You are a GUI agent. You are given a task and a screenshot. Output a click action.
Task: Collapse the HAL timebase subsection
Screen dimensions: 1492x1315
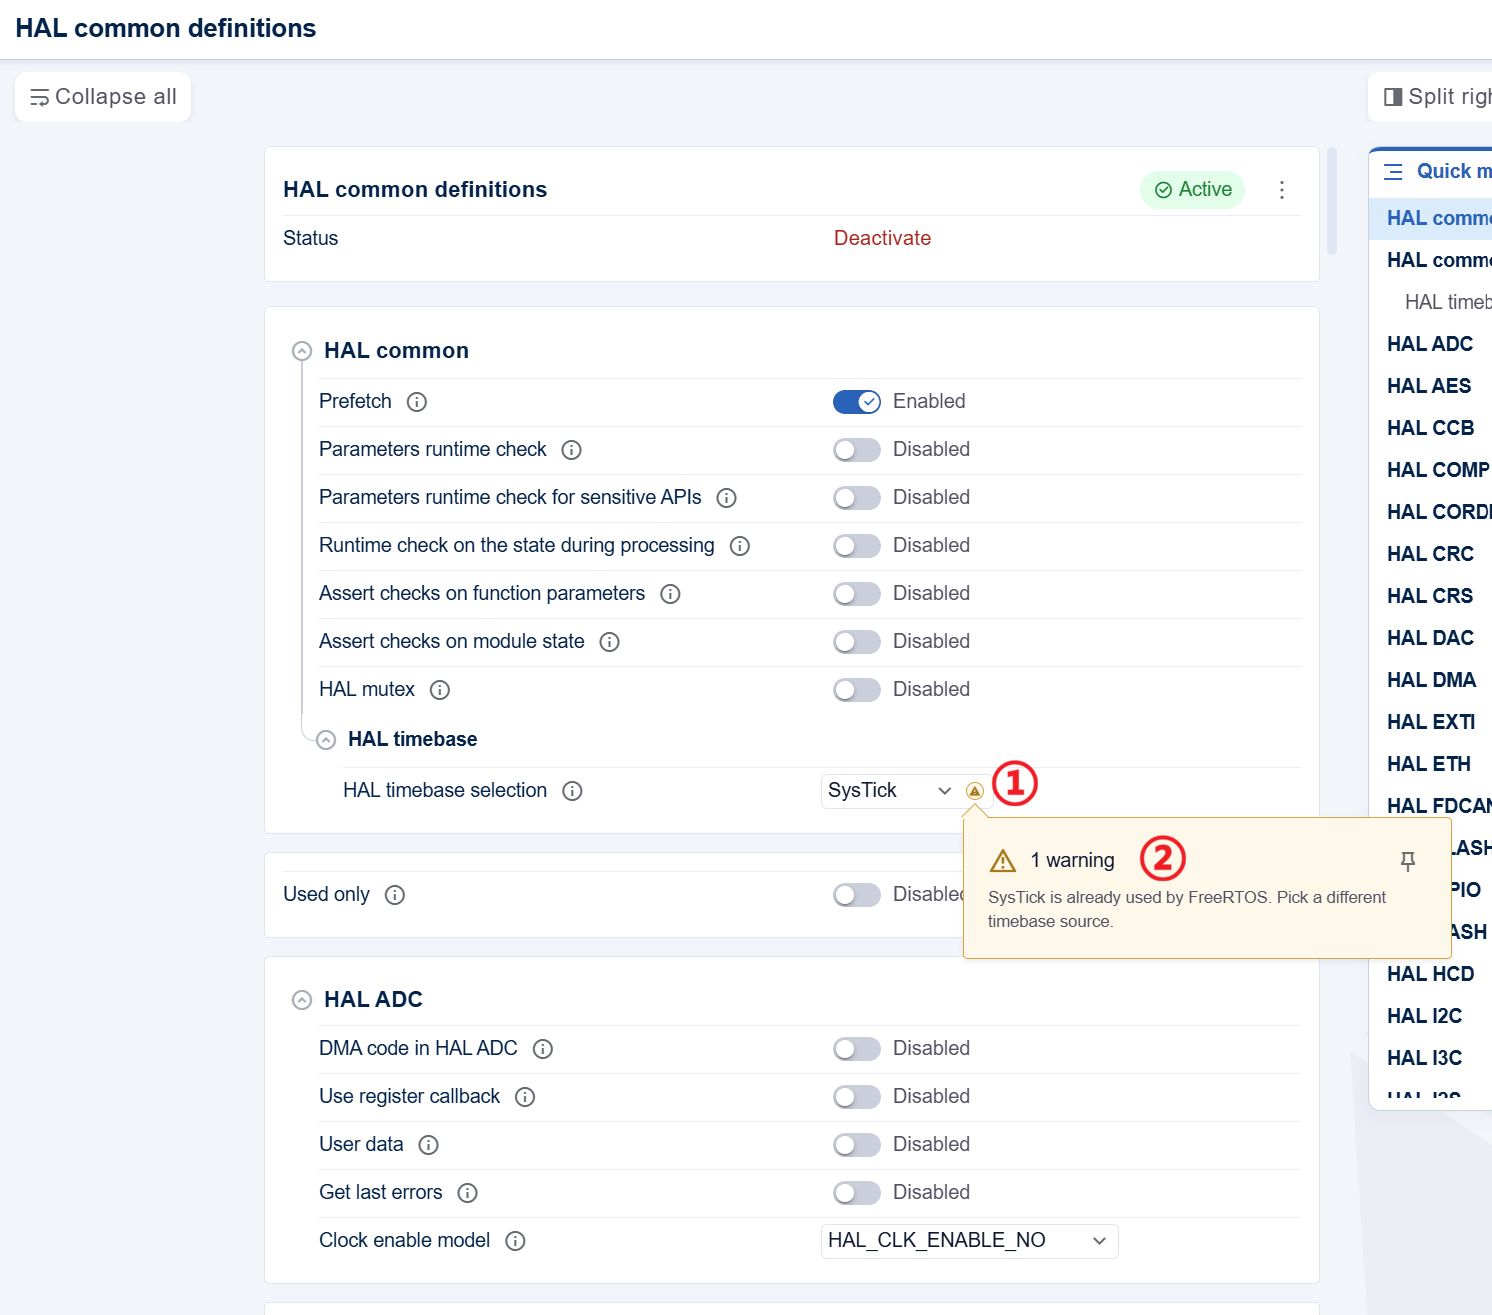click(326, 740)
